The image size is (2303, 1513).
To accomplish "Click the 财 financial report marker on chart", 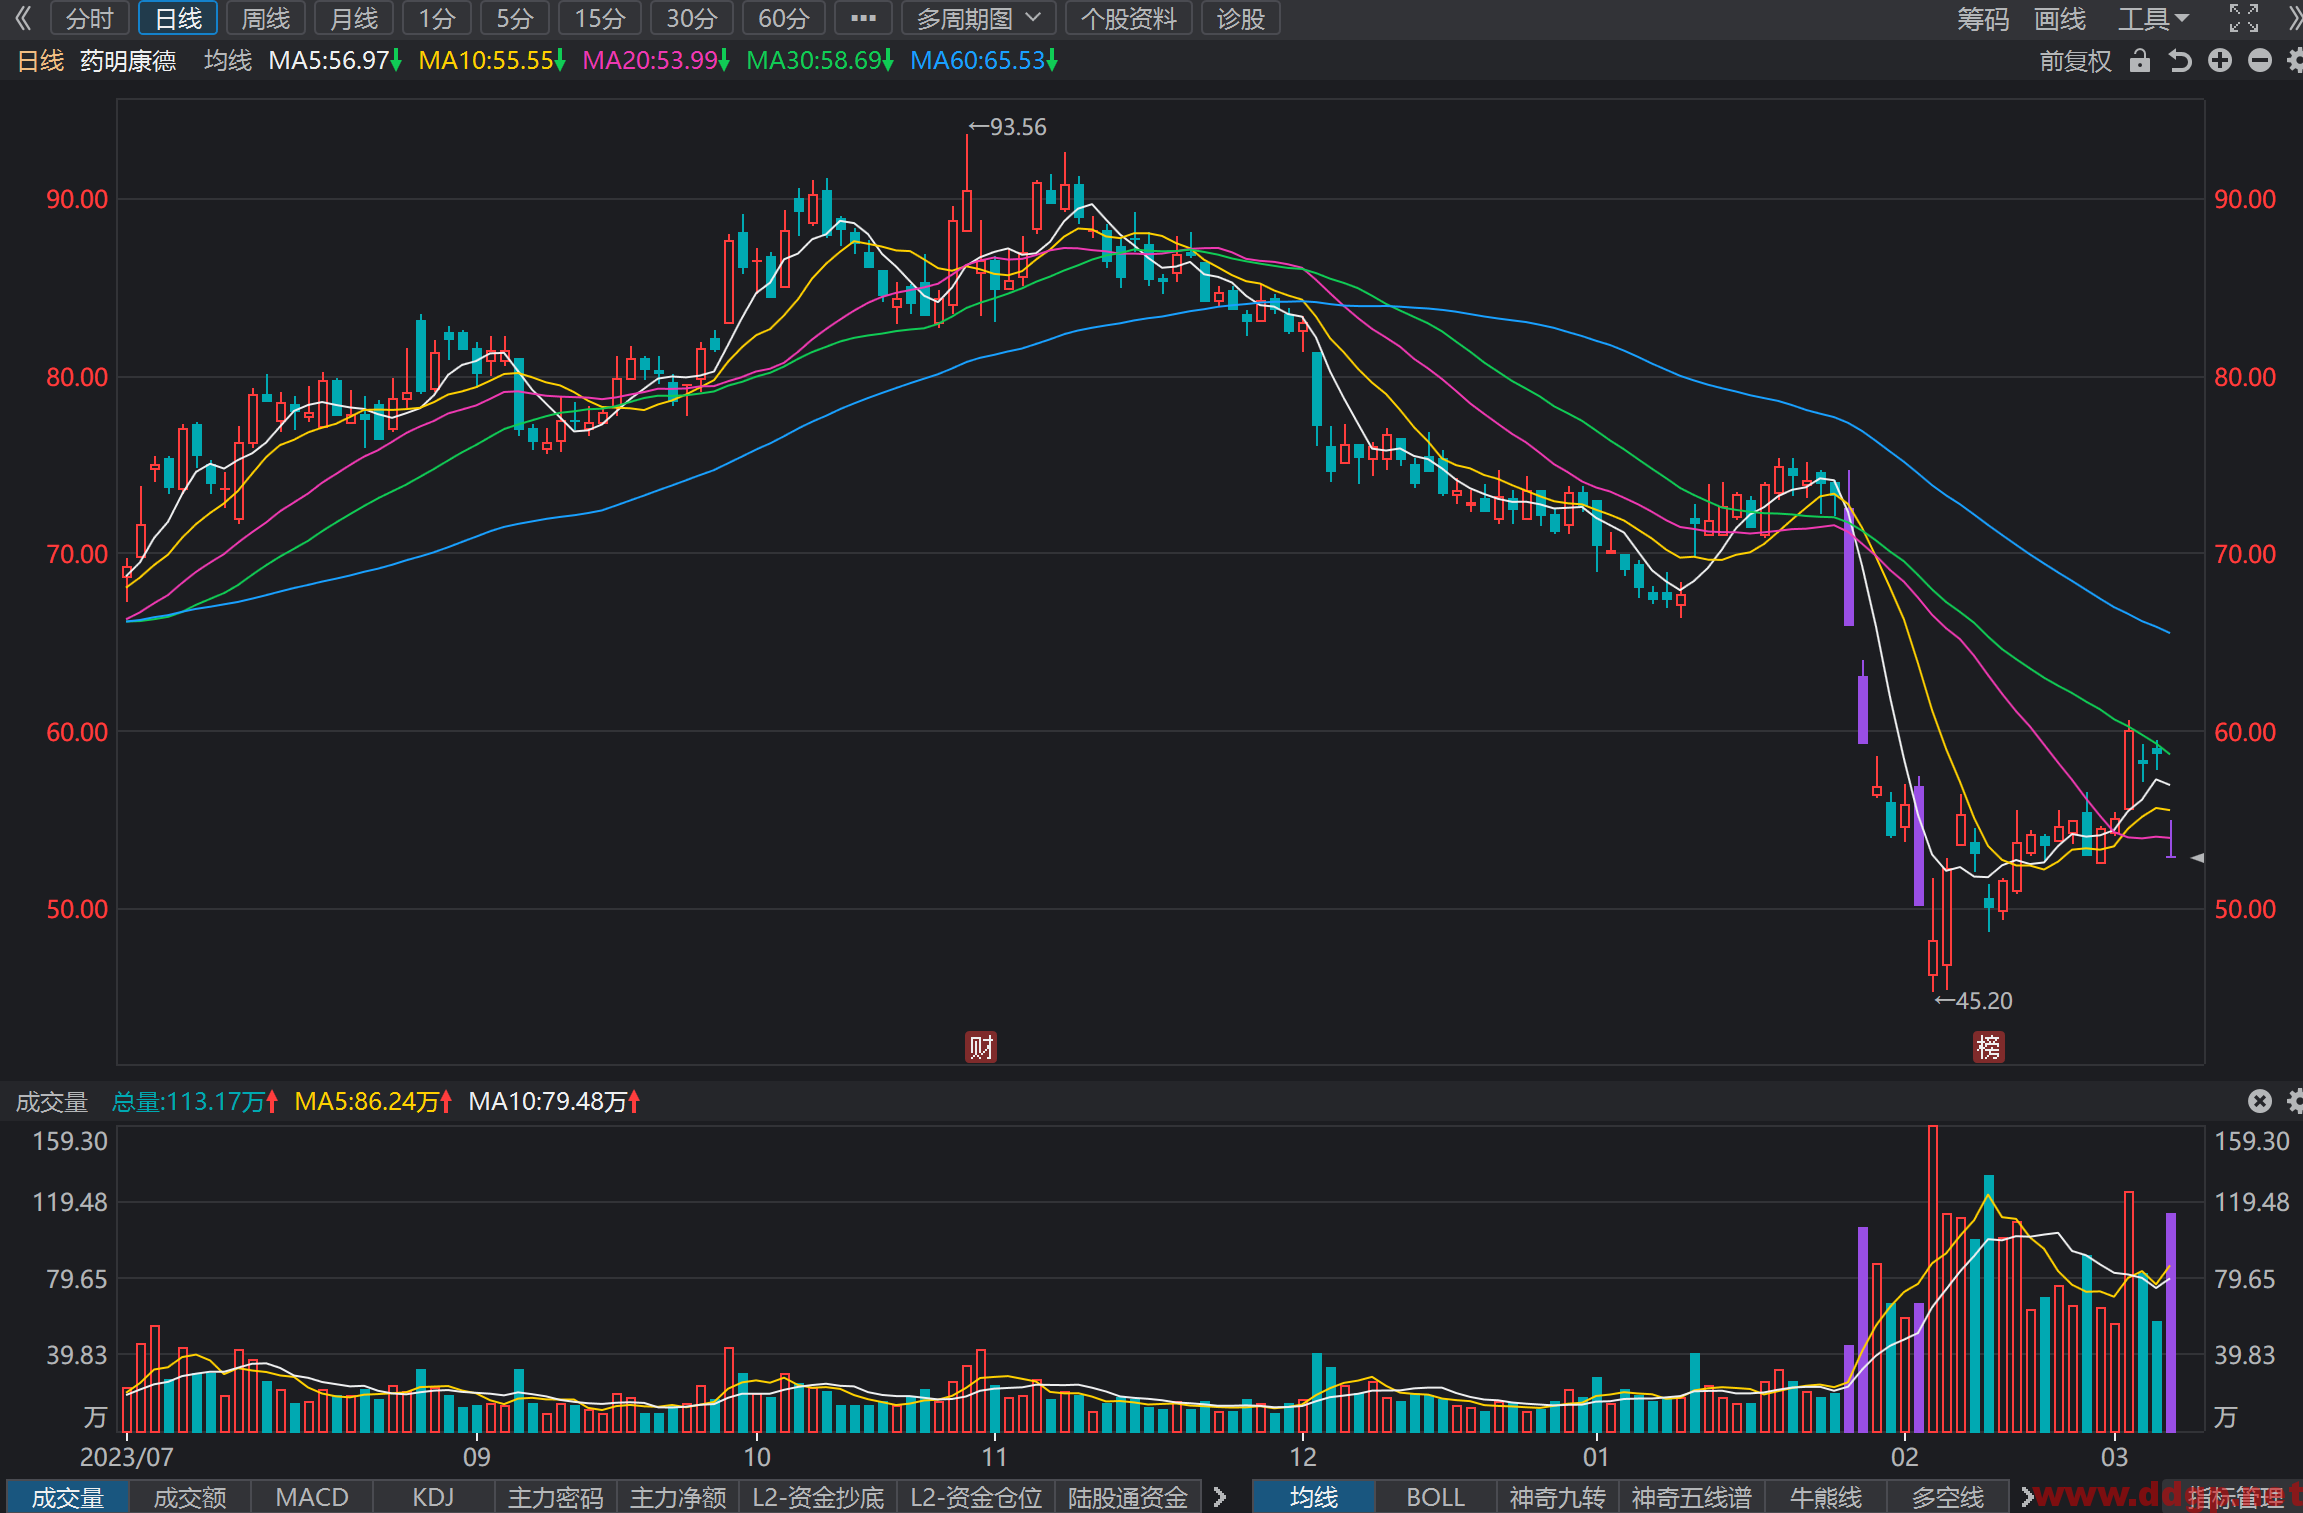I will 981,1047.
